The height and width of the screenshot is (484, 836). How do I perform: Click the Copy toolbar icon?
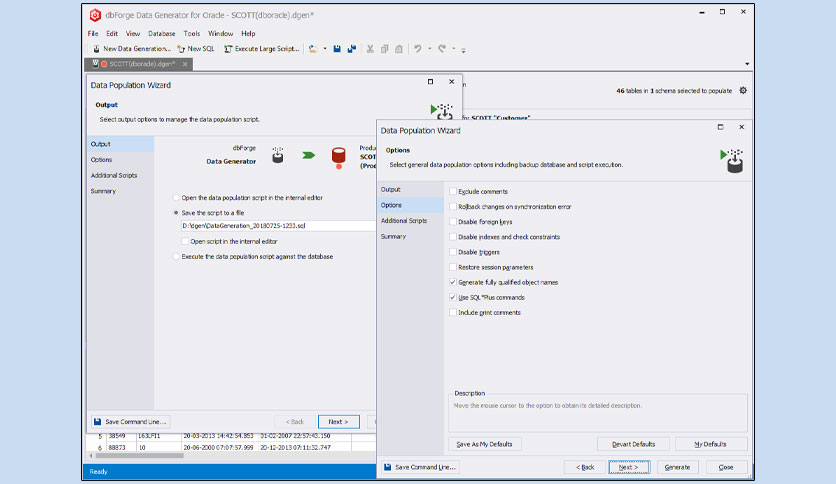click(384, 49)
